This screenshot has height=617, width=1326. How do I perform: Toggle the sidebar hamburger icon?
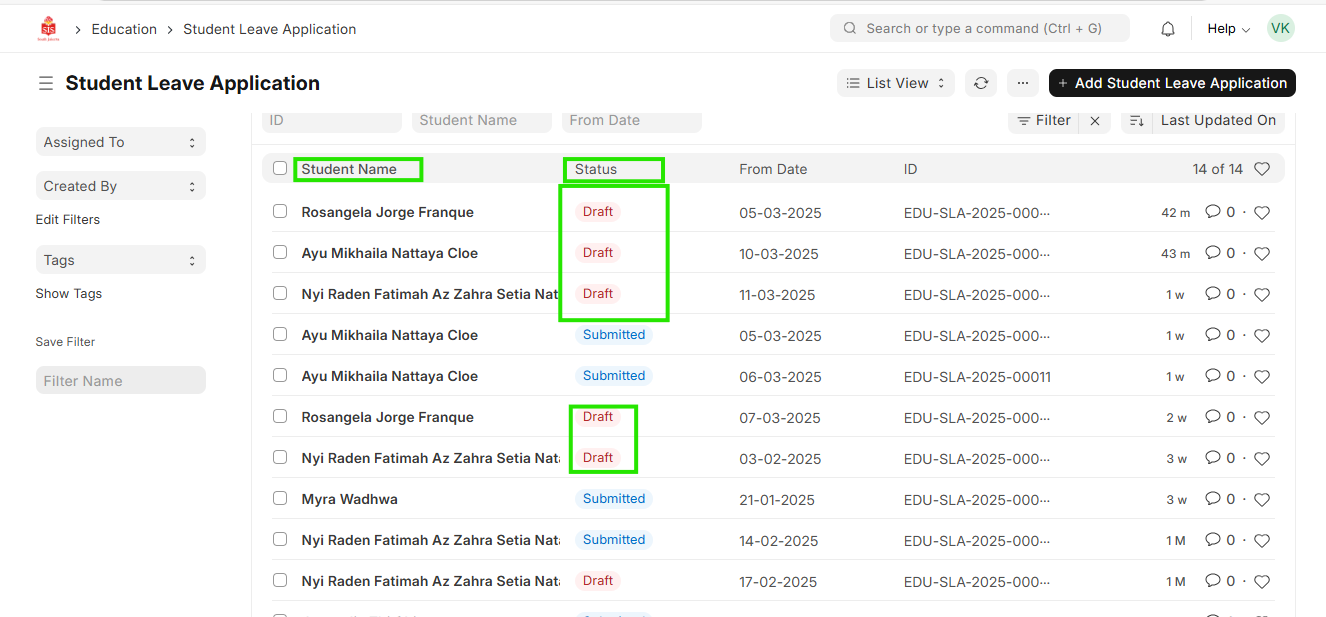pos(46,83)
